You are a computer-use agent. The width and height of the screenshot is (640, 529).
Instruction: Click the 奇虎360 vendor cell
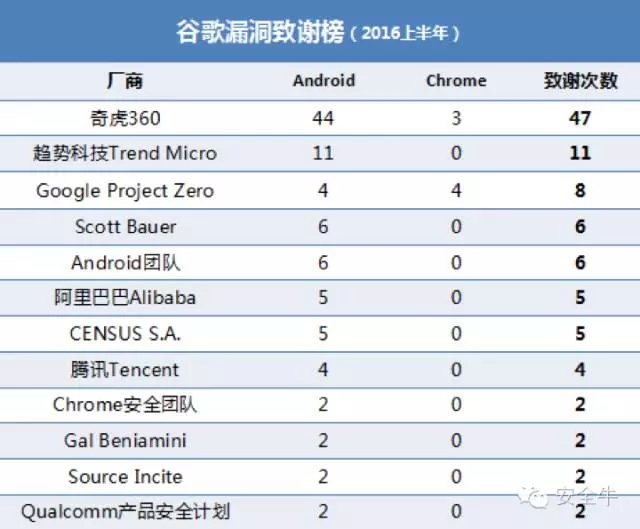point(125,118)
